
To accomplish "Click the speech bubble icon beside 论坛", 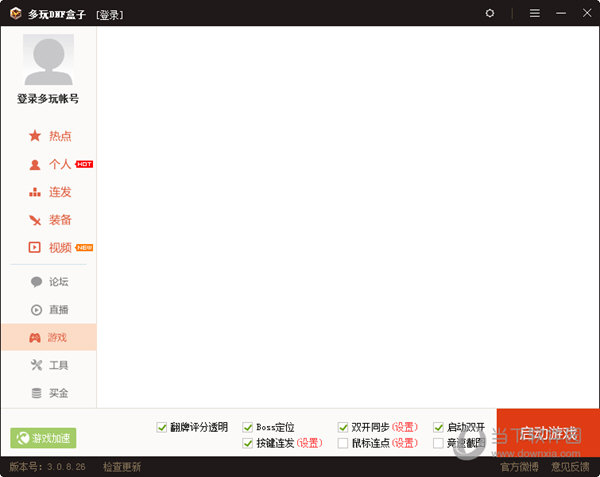I will (x=36, y=282).
